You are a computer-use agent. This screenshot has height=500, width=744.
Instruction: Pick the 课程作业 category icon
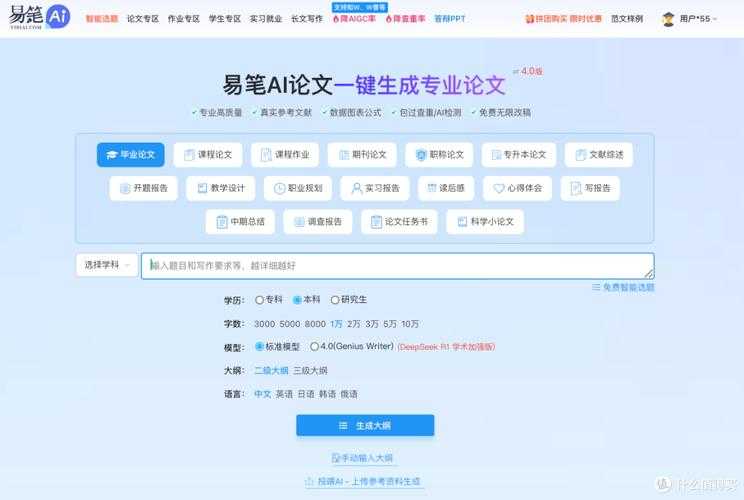tap(267, 155)
